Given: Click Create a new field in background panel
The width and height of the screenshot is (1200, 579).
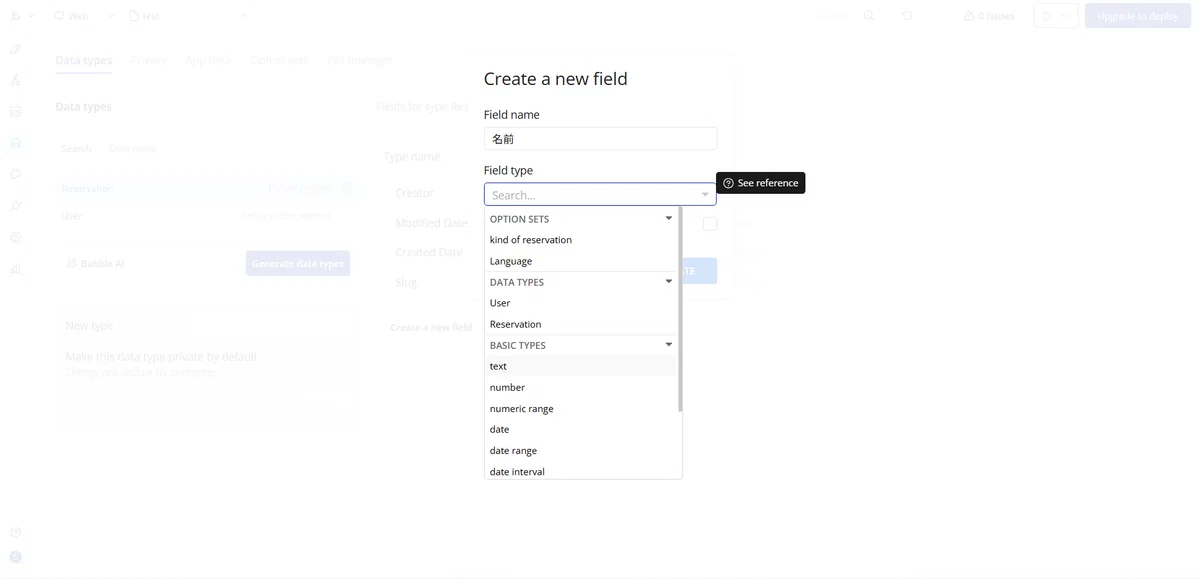Looking at the screenshot, I should click(431, 327).
